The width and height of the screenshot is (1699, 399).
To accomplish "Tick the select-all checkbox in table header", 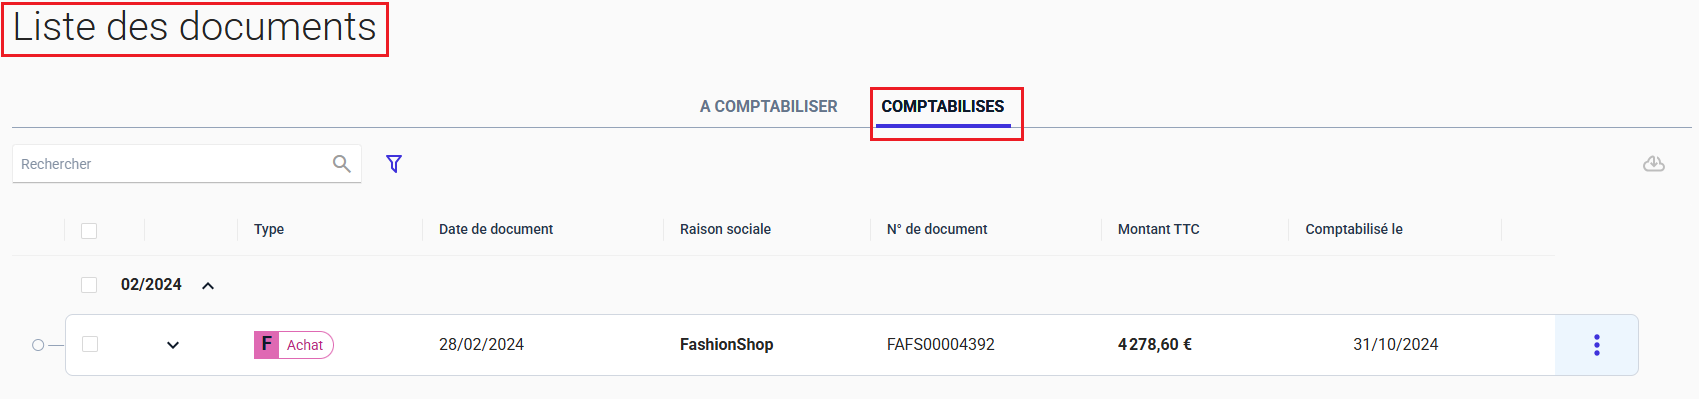I will click(89, 230).
